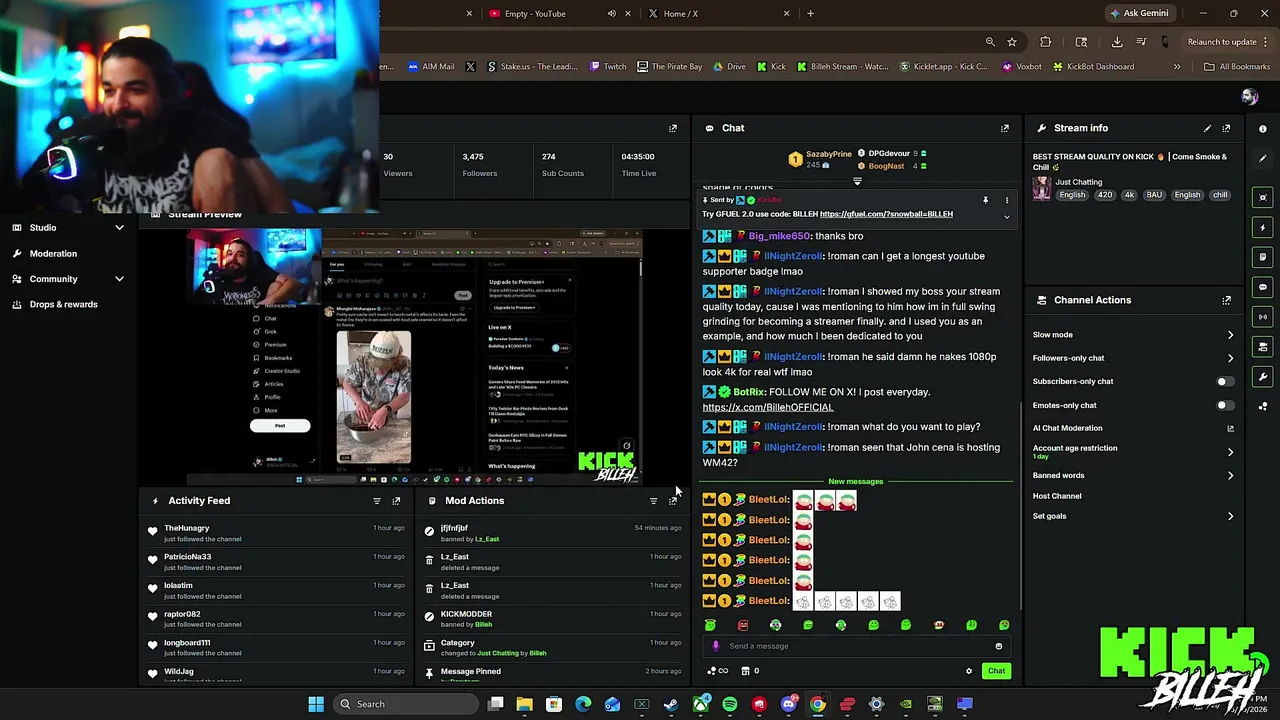Open new browser tab with plus button
Screen dimensions: 1280x720
pyautogui.click(x=810, y=14)
